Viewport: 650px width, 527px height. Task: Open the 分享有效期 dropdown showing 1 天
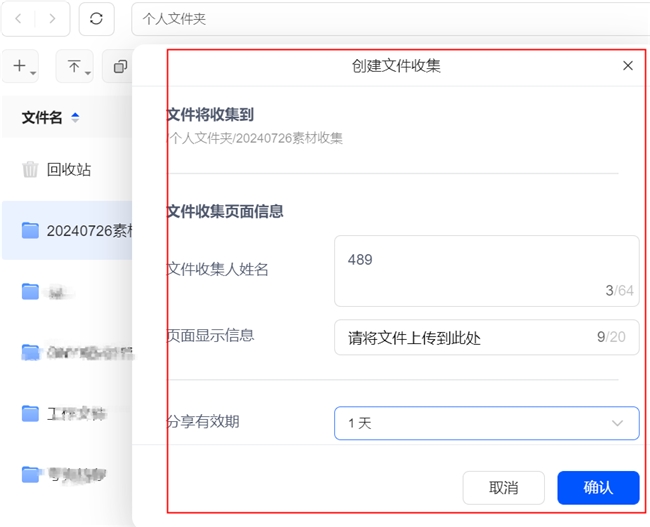pos(487,423)
